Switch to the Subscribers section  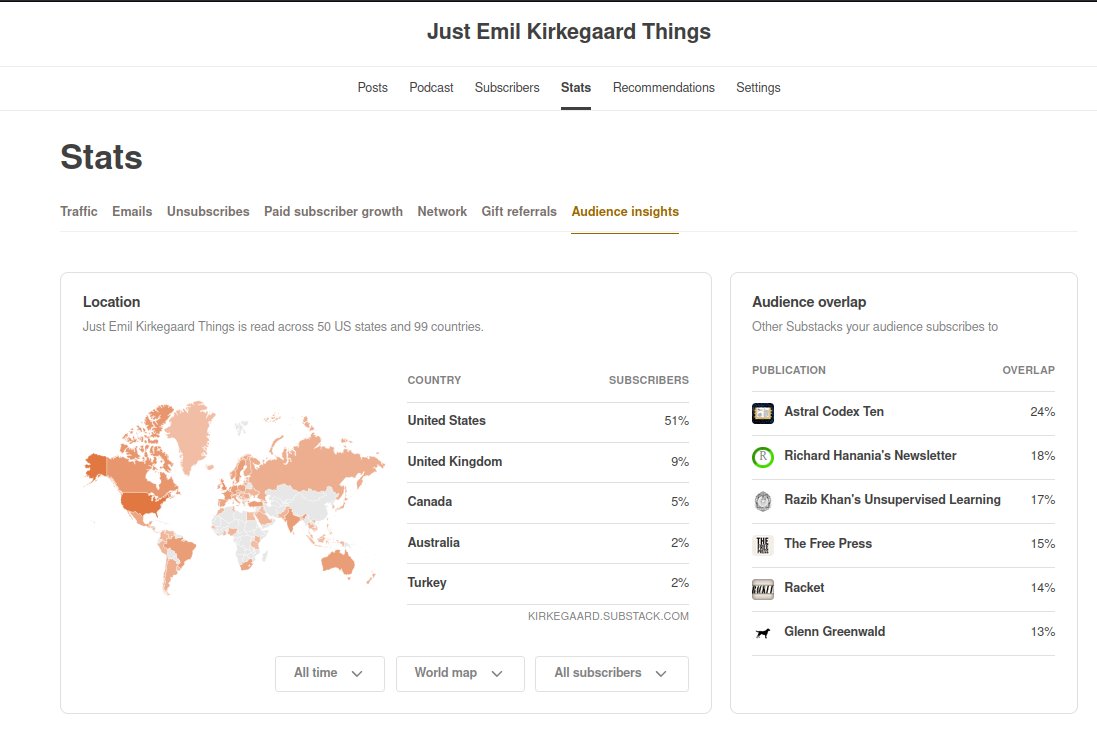507,87
